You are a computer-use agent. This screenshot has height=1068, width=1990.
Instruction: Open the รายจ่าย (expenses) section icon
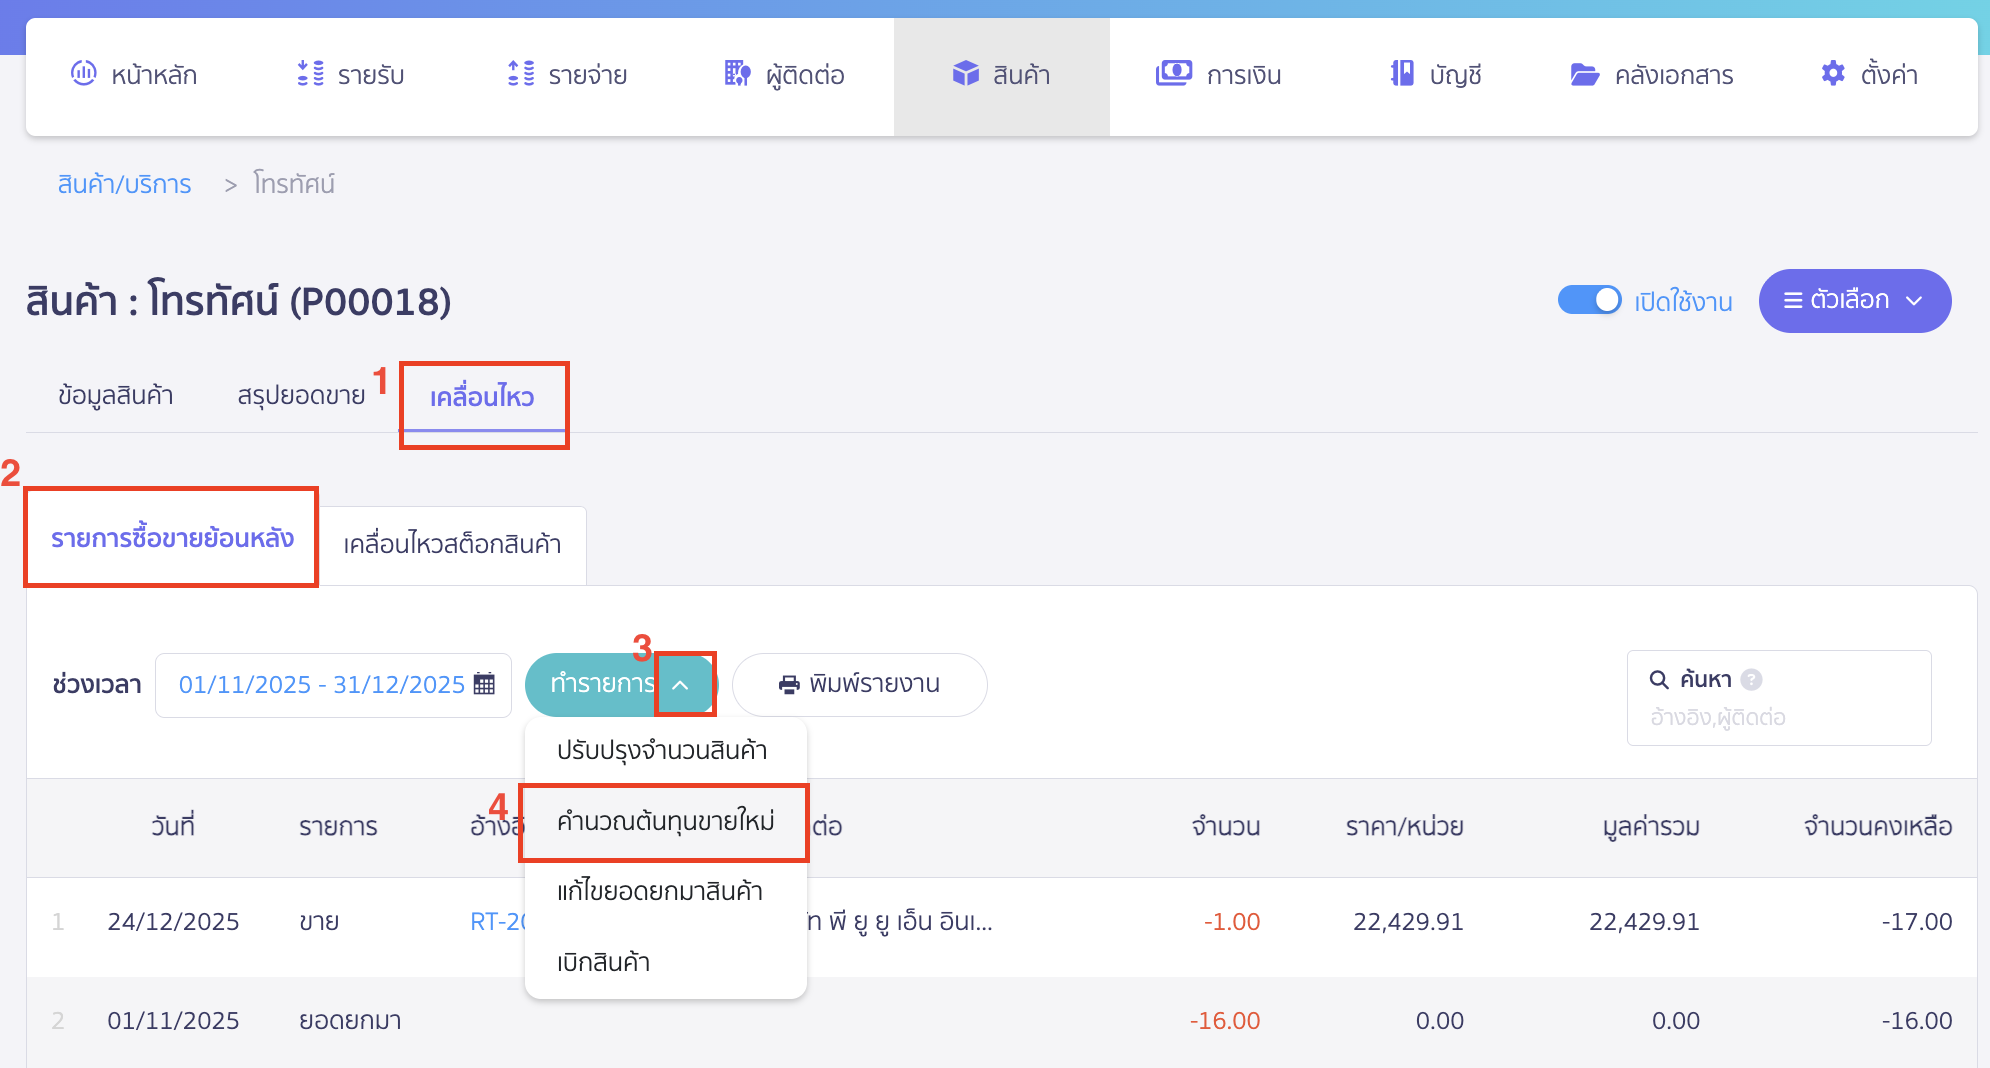(520, 73)
